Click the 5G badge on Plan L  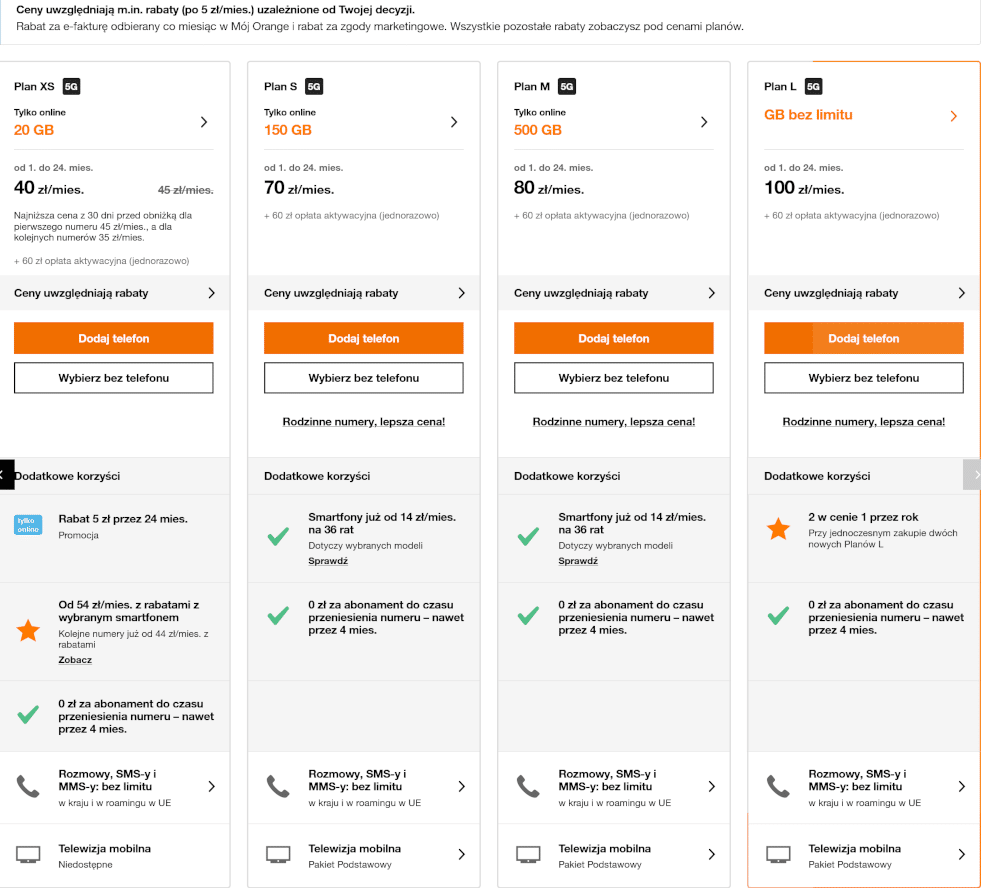(x=813, y=87)
